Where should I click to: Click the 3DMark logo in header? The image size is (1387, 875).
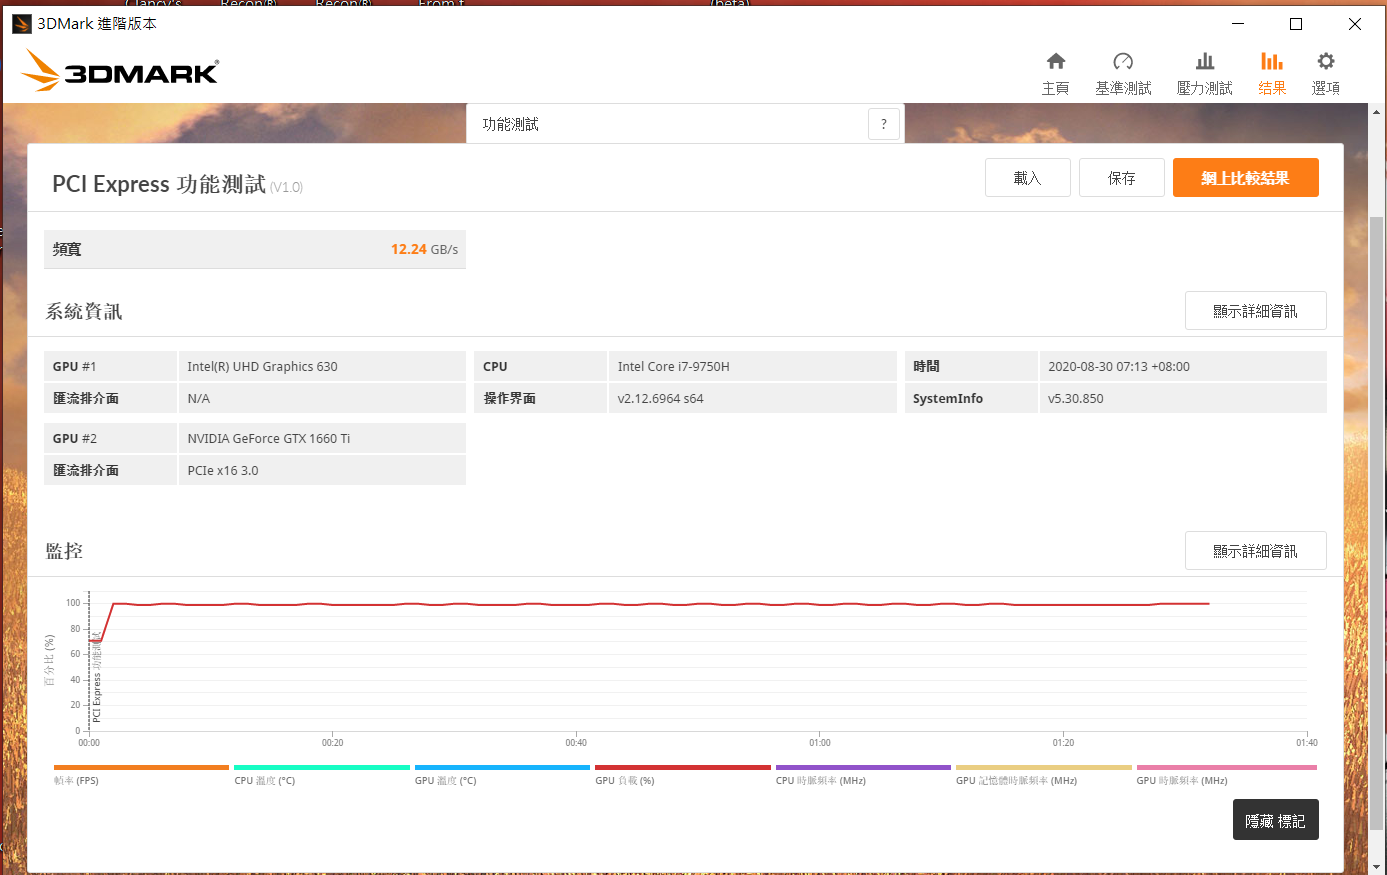120,71
